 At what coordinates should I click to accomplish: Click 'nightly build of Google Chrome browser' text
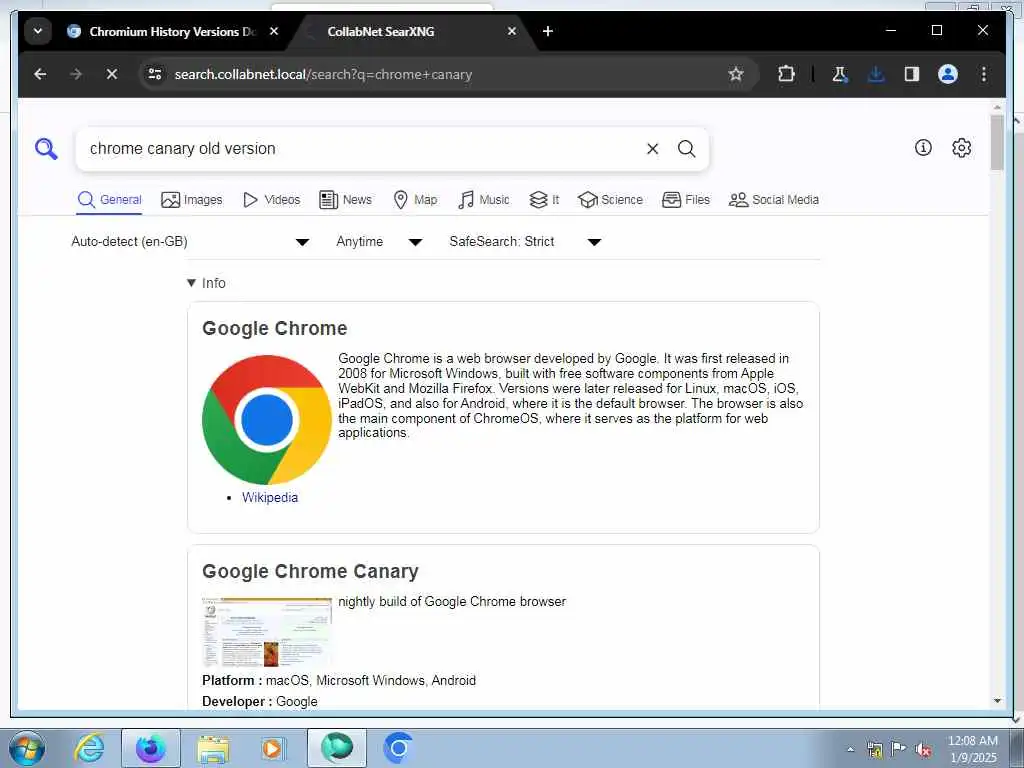tap(452, 601)
